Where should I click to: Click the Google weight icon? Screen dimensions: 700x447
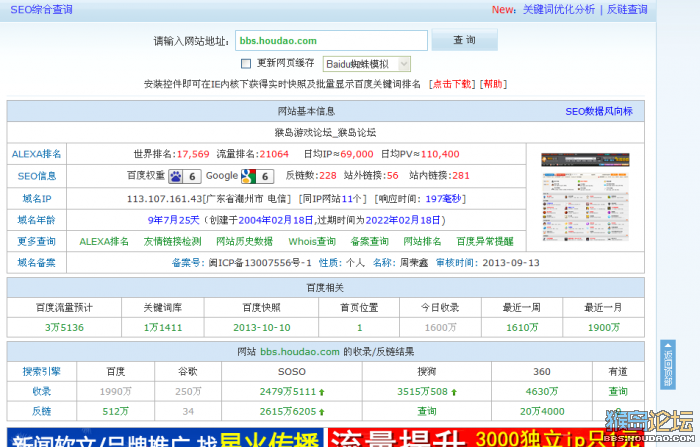[257, 176]
